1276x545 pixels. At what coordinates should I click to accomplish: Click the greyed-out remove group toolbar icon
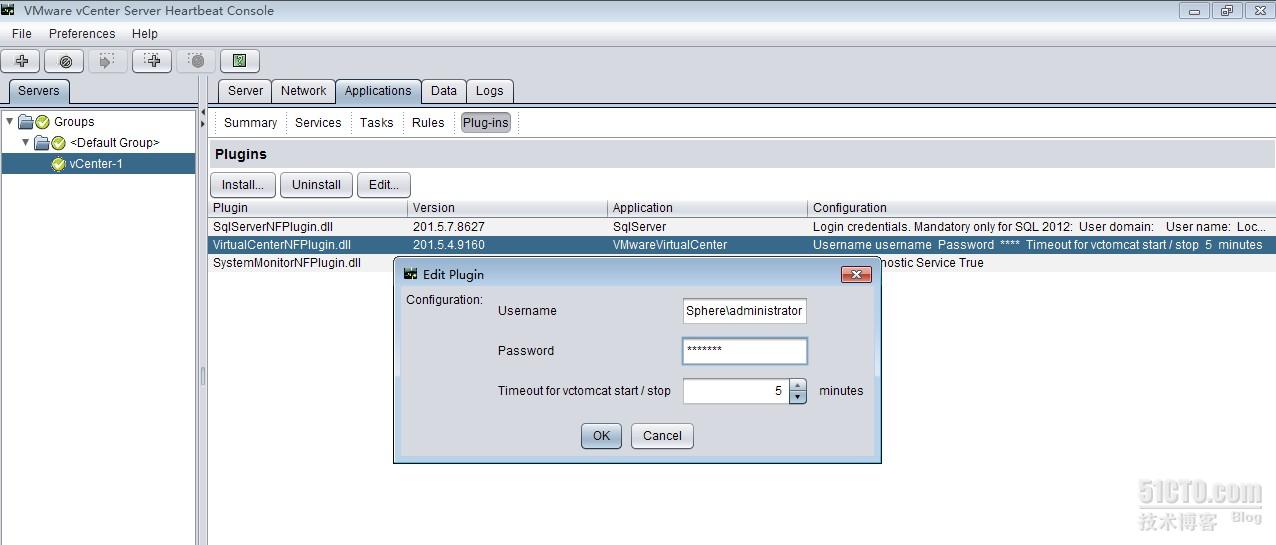(196, 61)
